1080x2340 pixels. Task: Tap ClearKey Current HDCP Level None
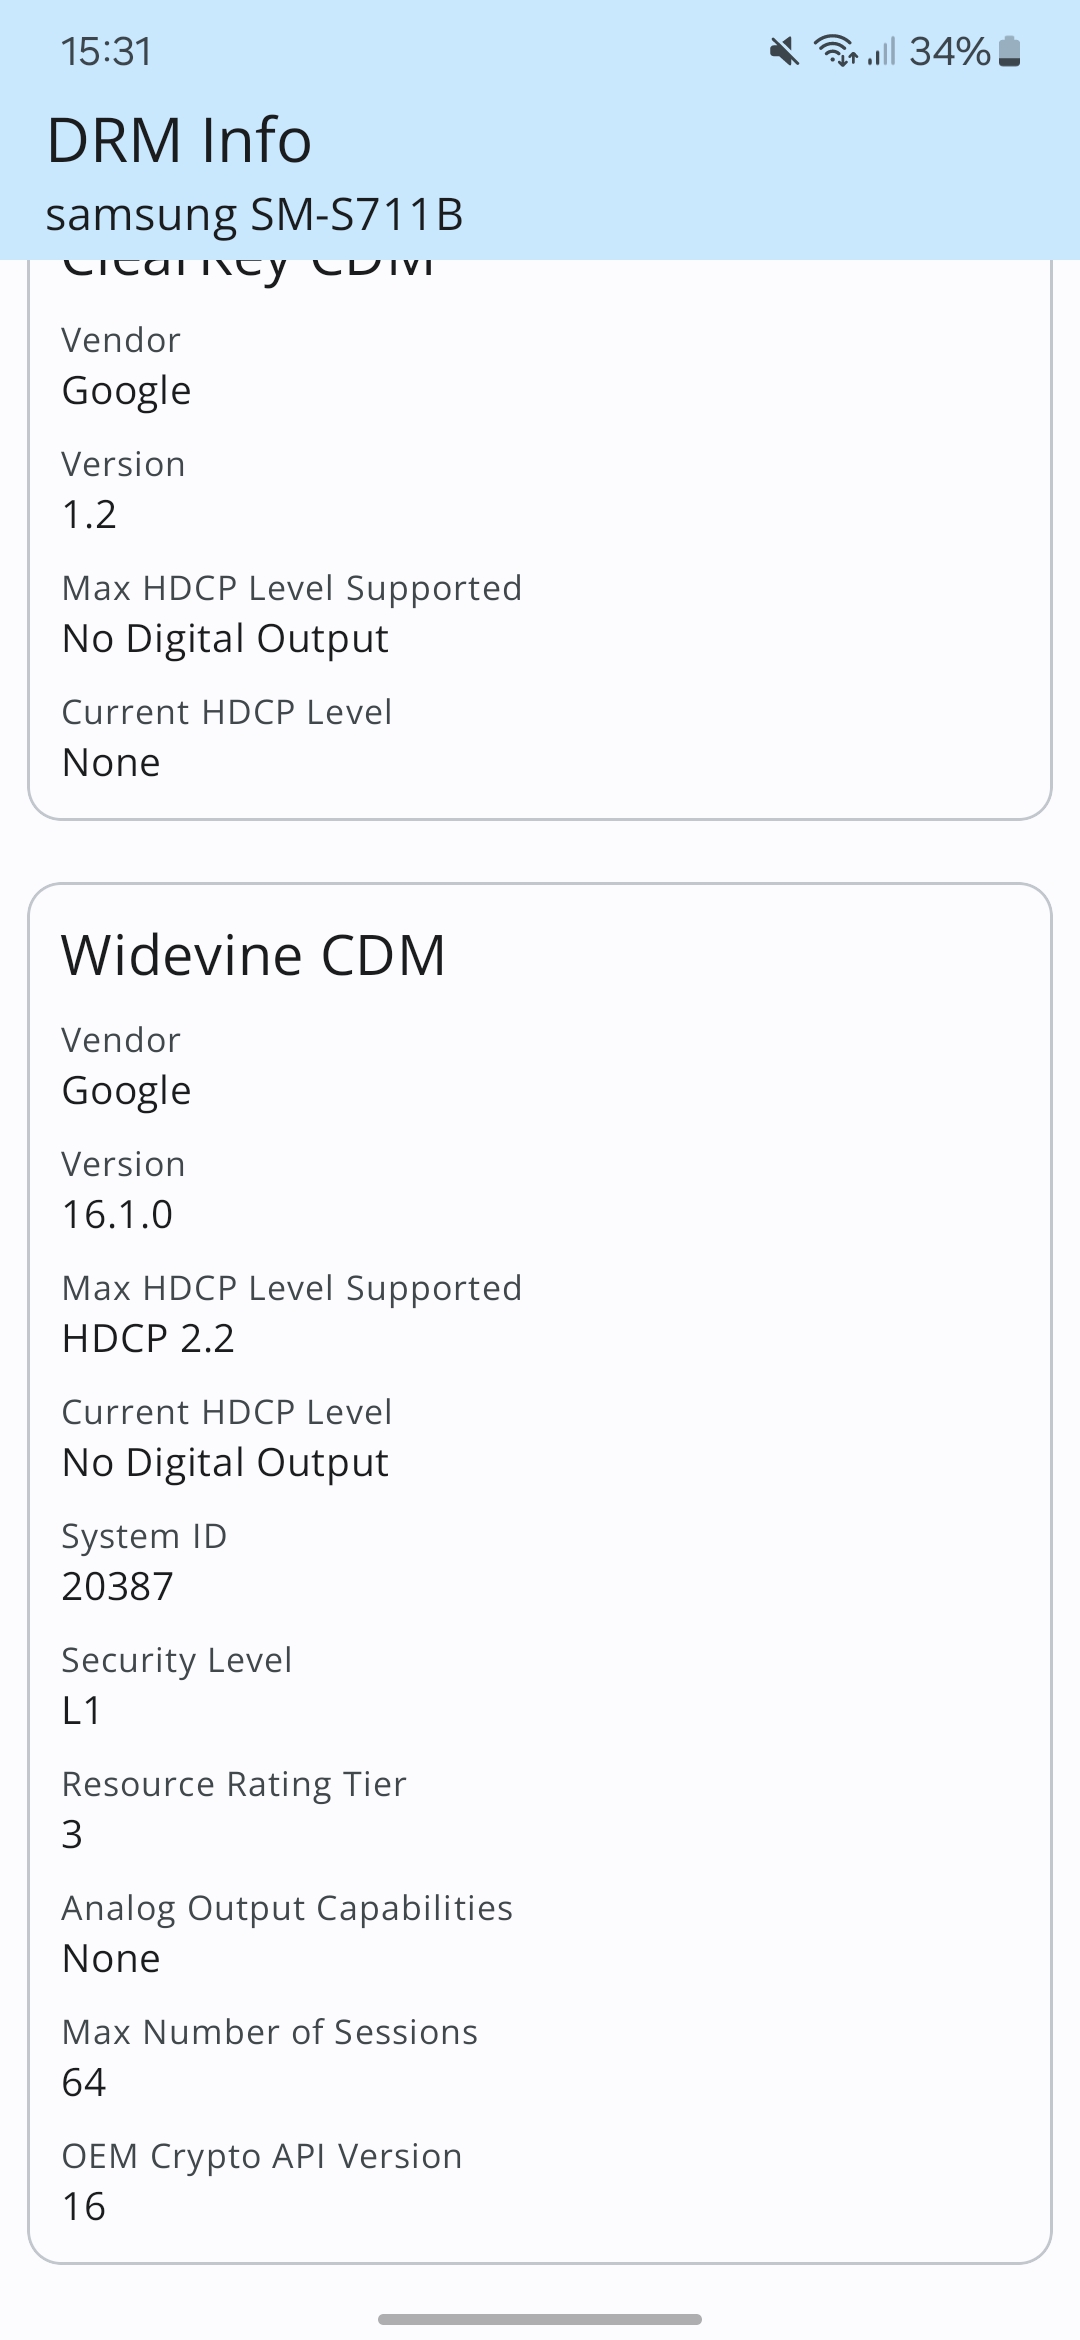(111, 763)
